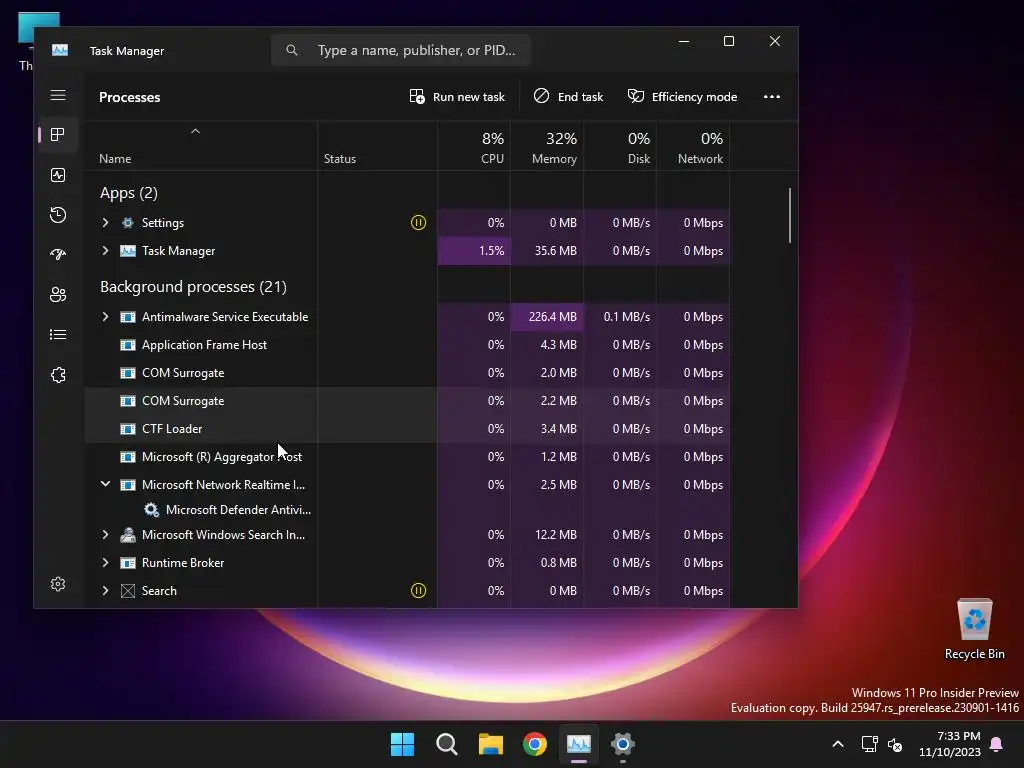This screenshot has width=1024, height=768.
Task: Open the three-dot more options menu
Action: coord(772,97)
